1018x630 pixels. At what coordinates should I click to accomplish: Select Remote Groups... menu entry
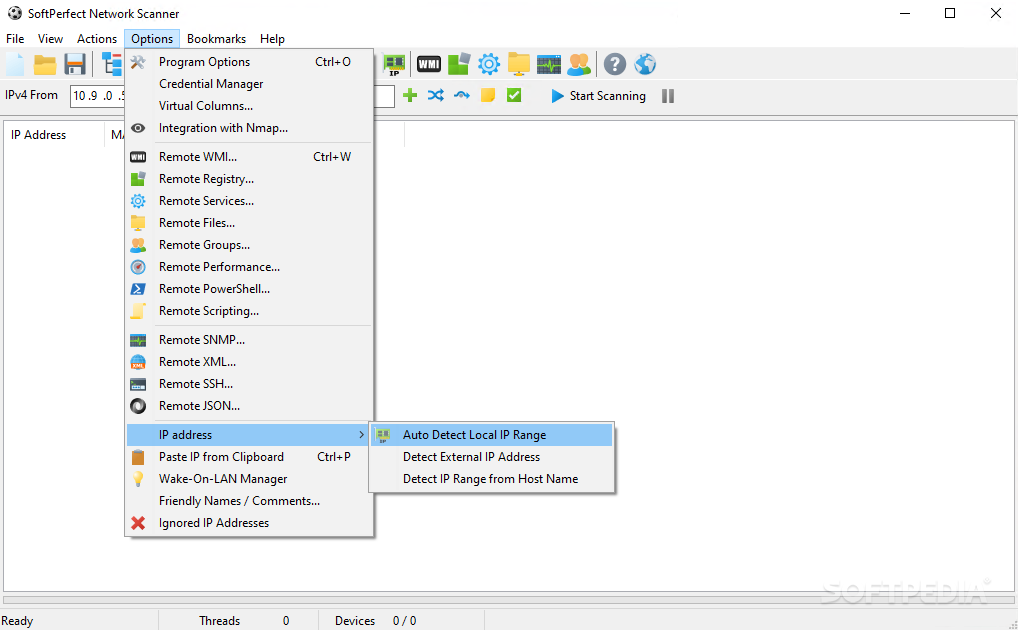pyautogui.click(x=250, y=245)
